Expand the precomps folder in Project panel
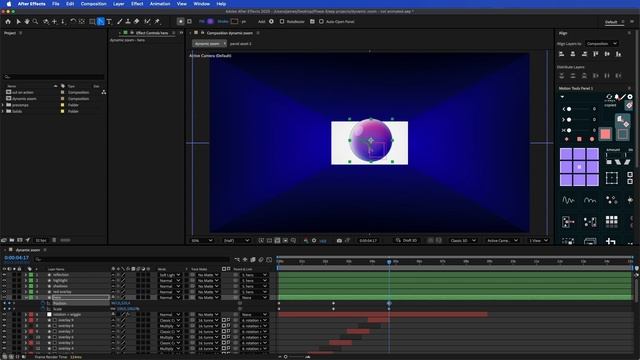Viewport: 640px width, 360px height. tap(3, 105)
